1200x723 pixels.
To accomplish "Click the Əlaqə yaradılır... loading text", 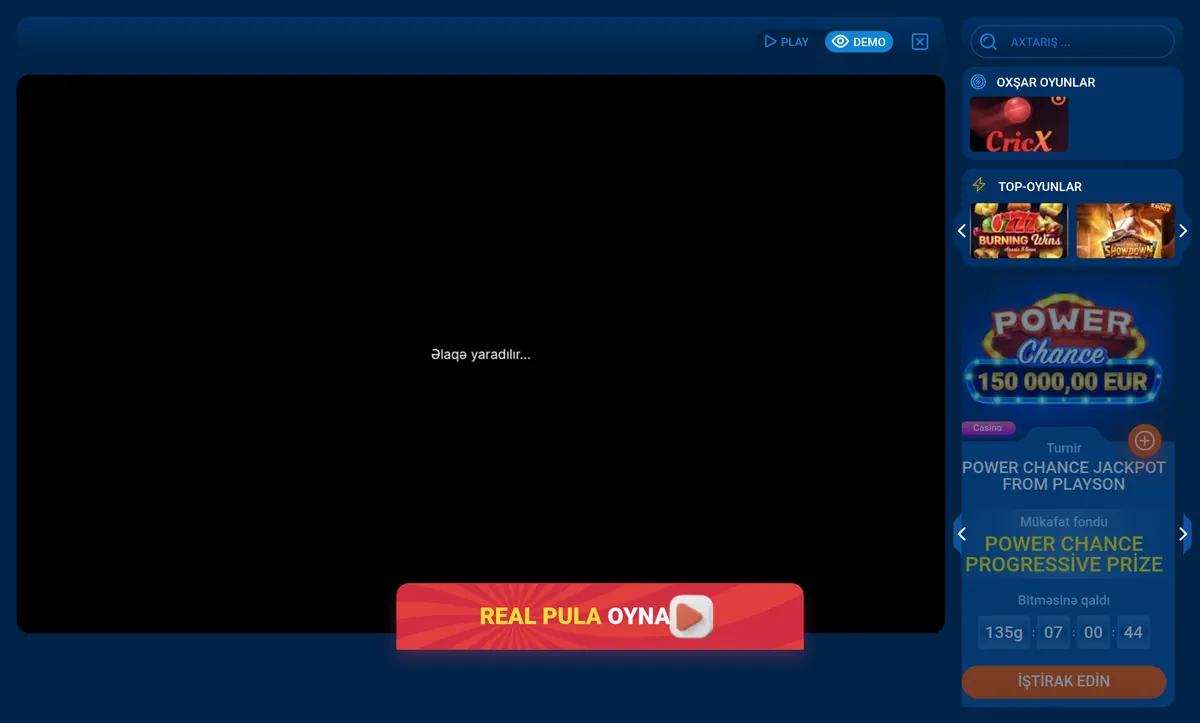I will click(481, 355).
